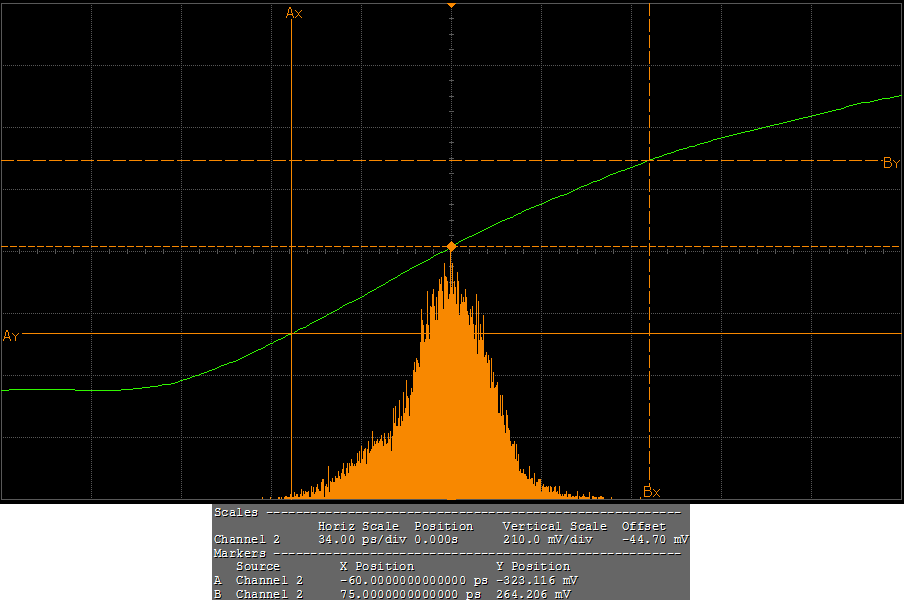Select the 0.000s position value
Screen dimensions: 904x600
pos(437,539)
